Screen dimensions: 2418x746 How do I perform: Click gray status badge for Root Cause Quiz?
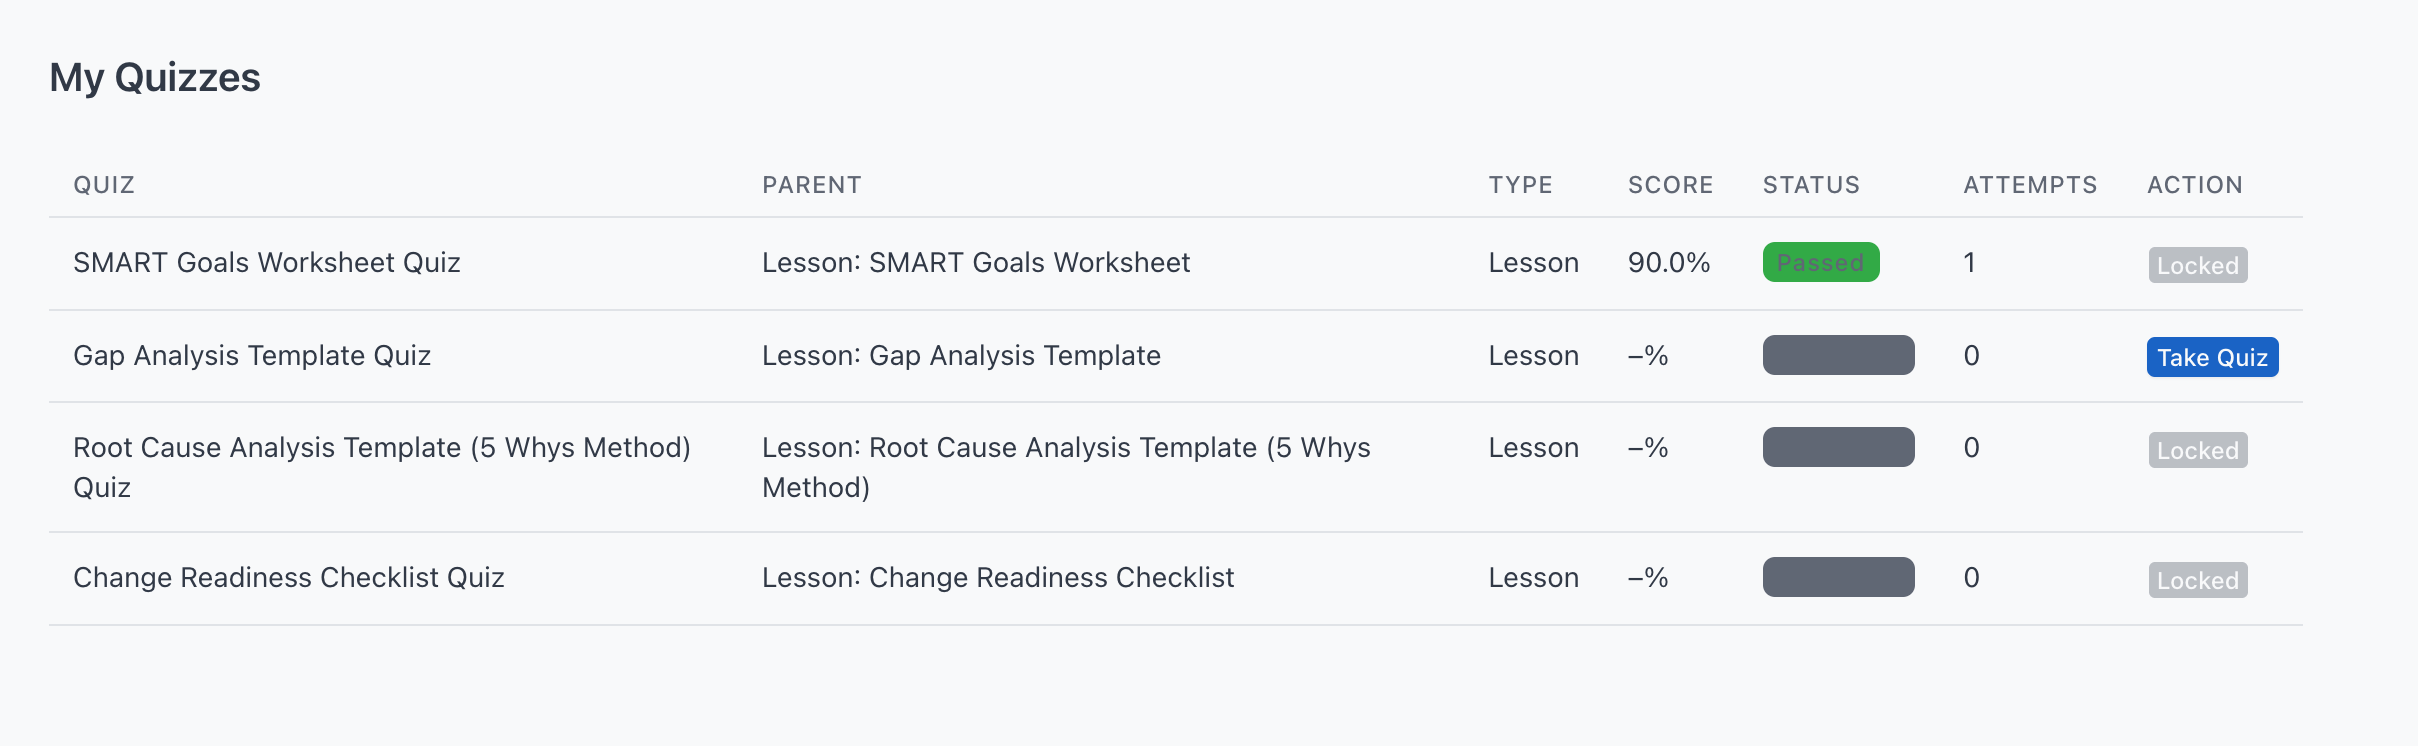pos(1838,447)
